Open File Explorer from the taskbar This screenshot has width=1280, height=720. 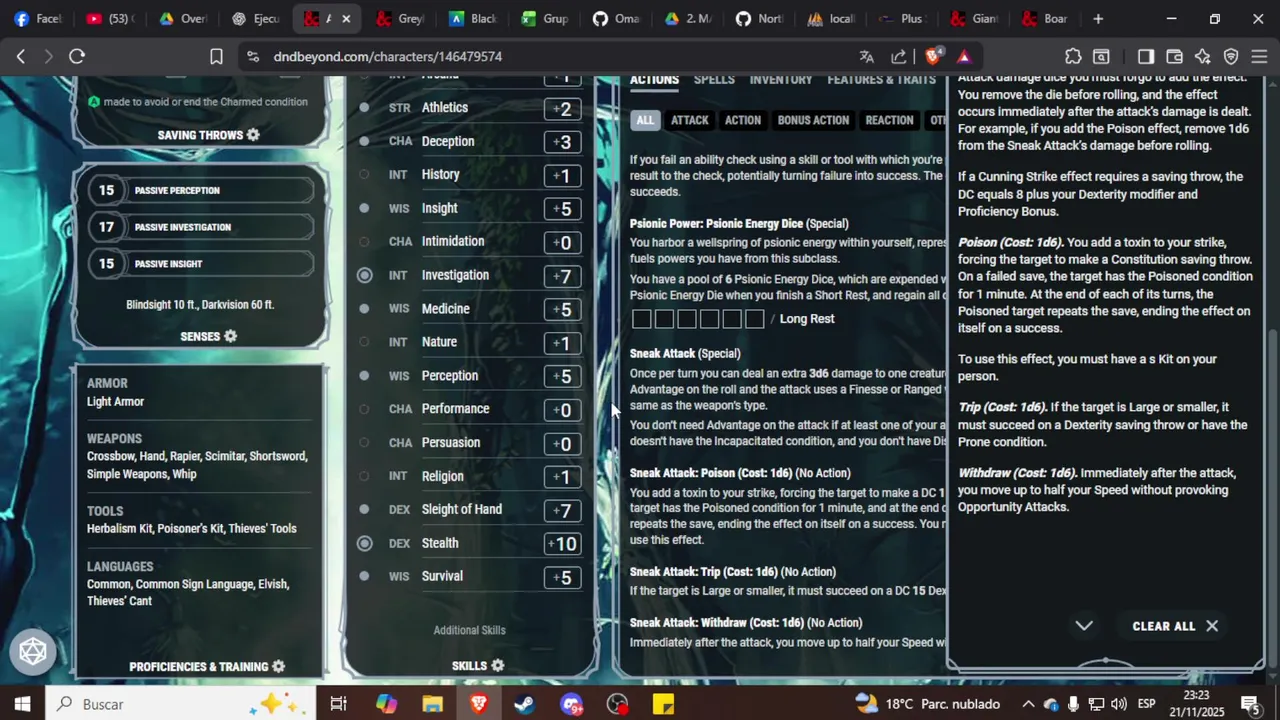click(432, 704)
